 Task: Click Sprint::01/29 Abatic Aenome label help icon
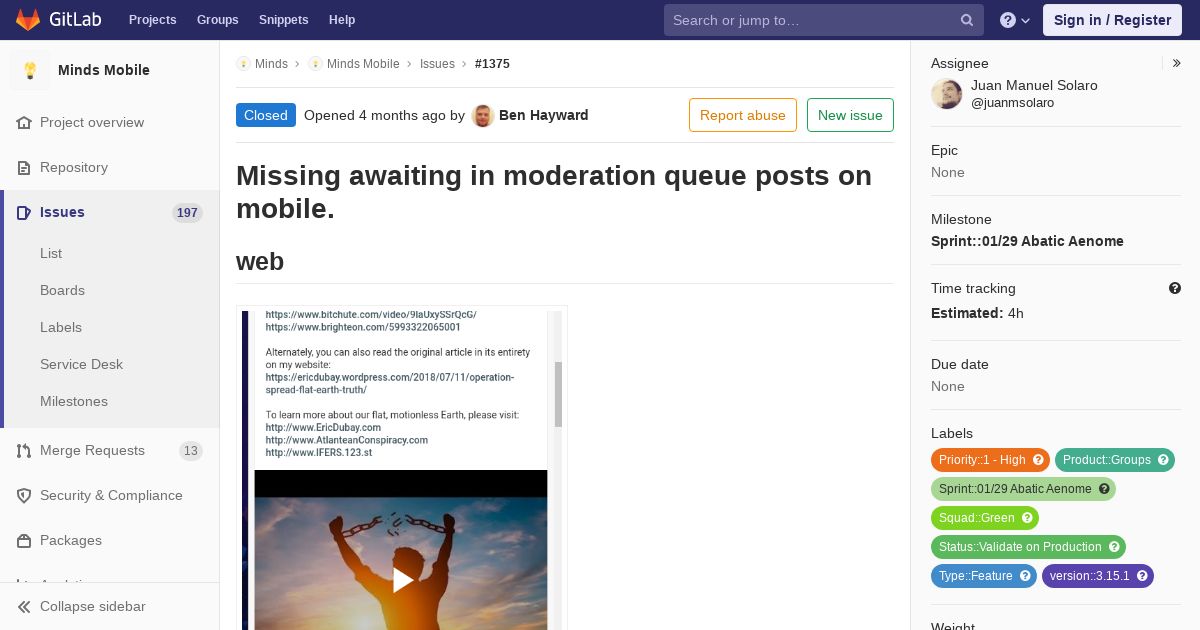[1104, 489]
